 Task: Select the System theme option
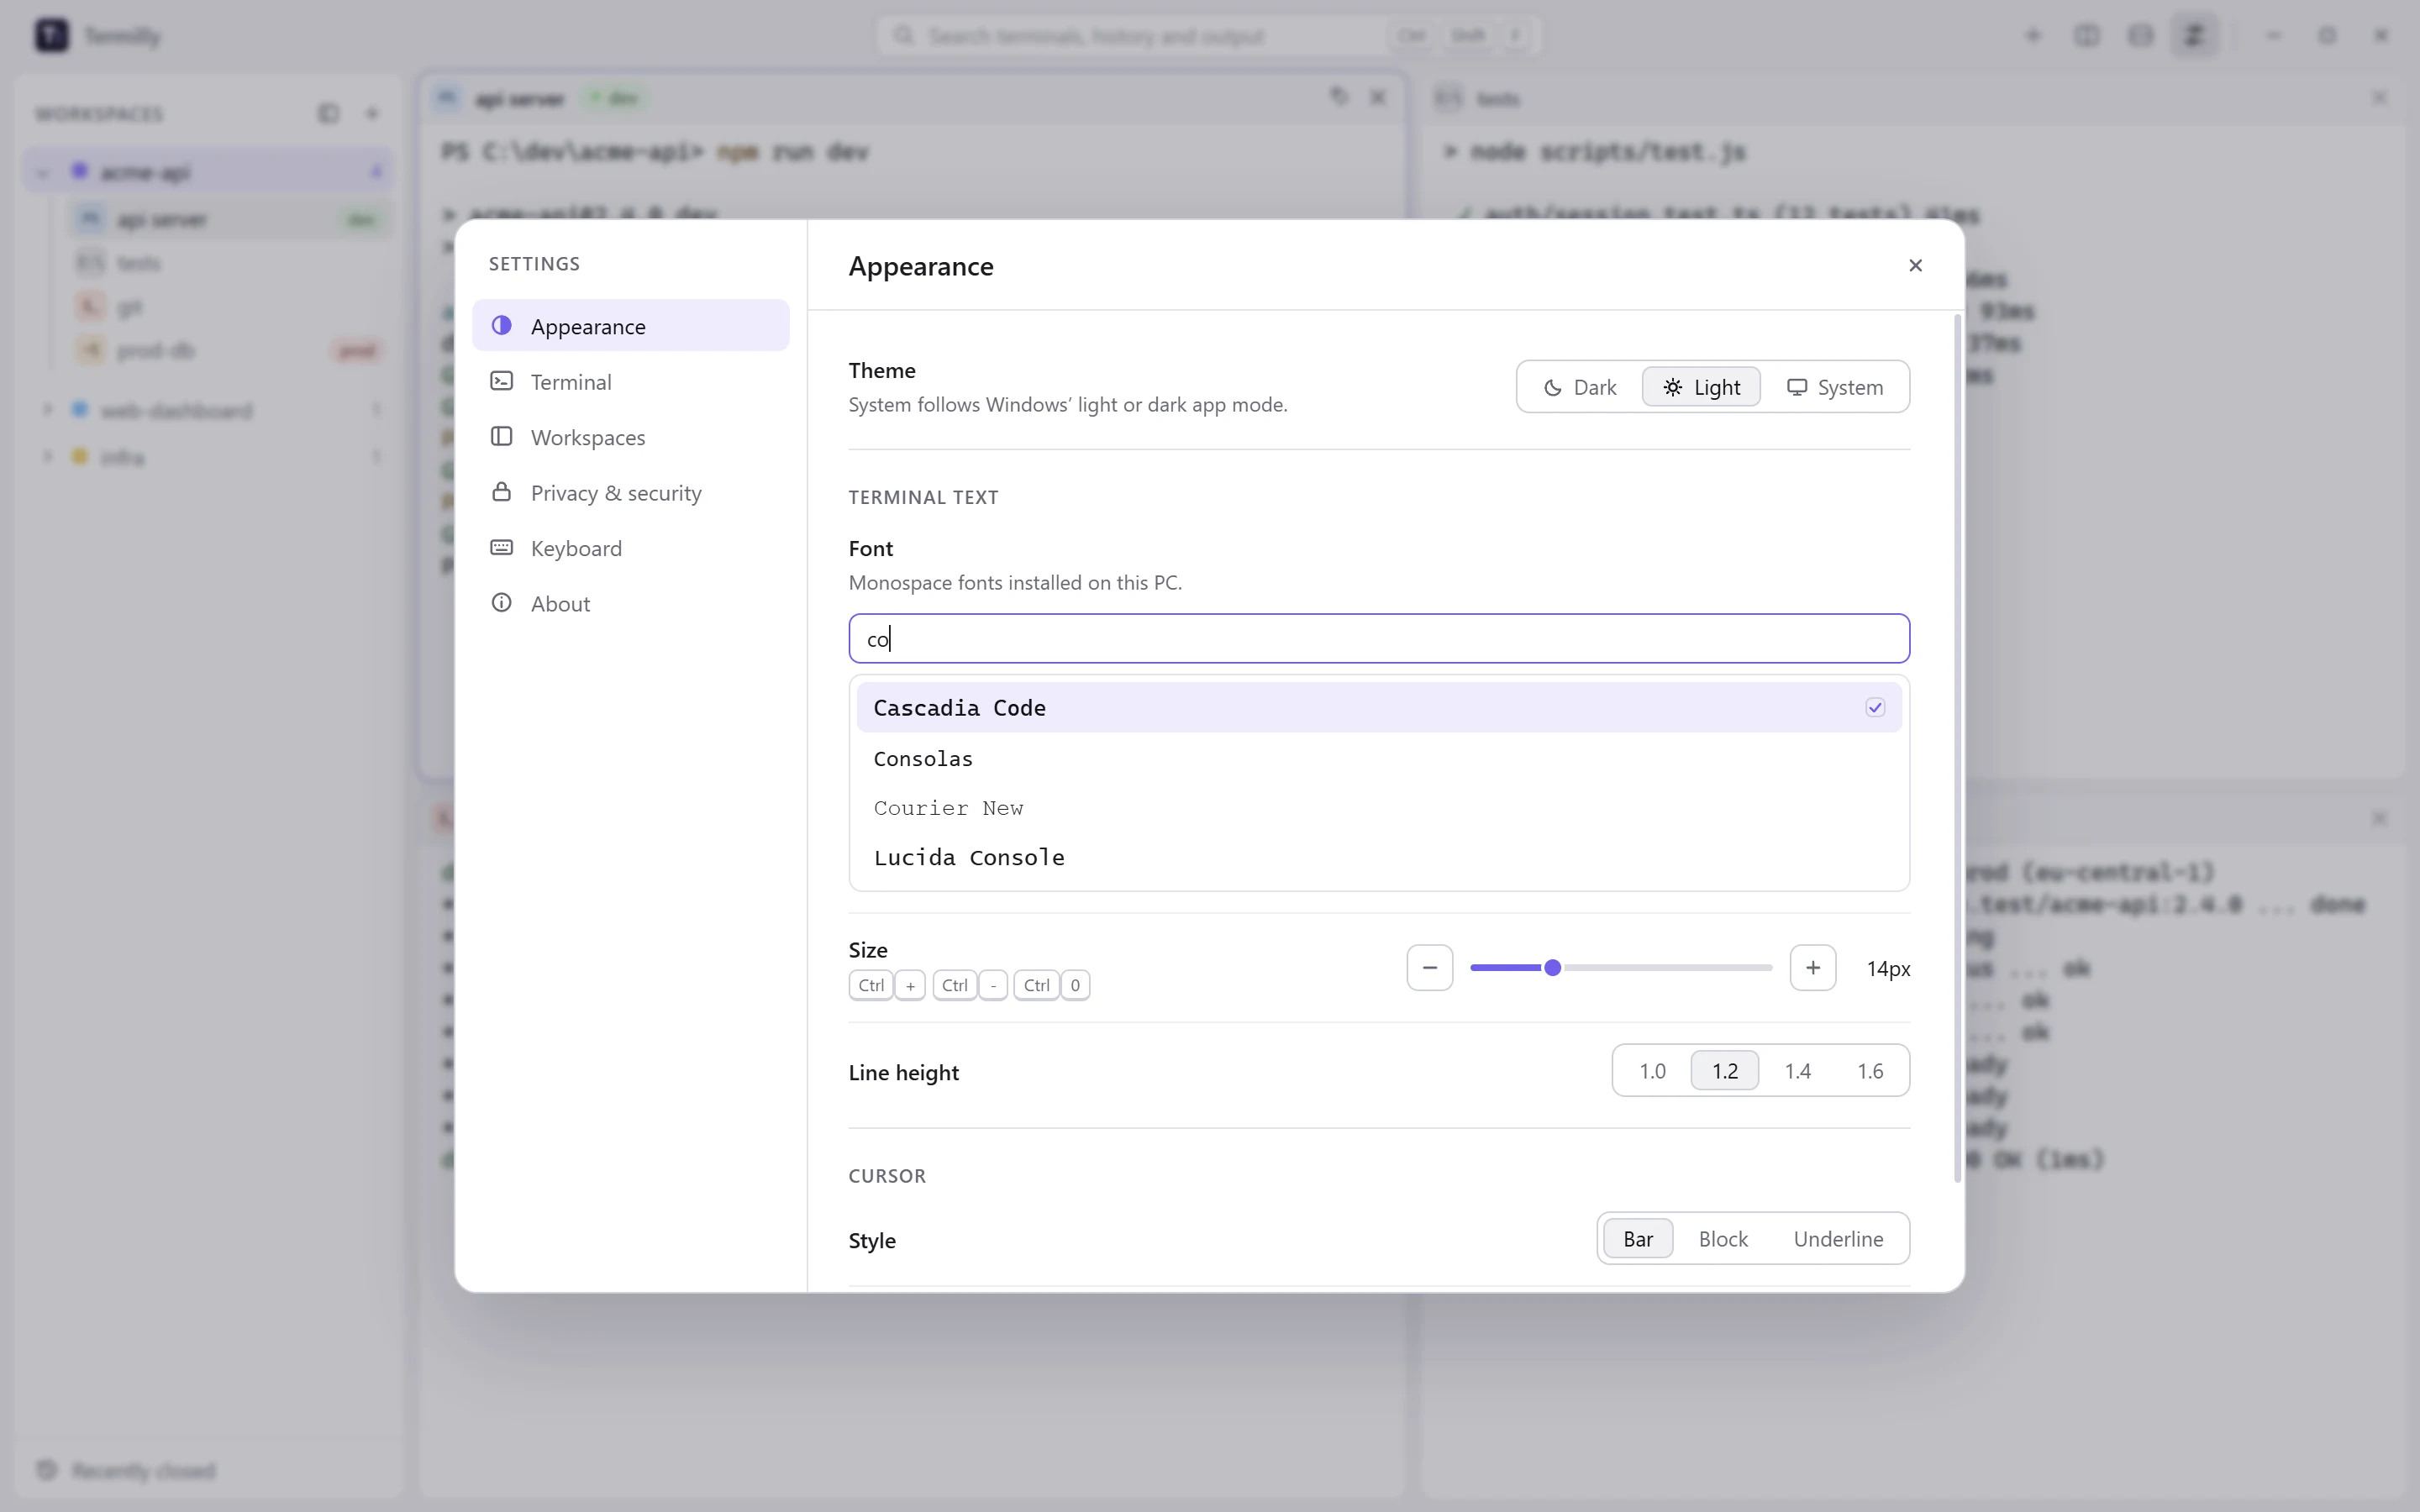1834,387
